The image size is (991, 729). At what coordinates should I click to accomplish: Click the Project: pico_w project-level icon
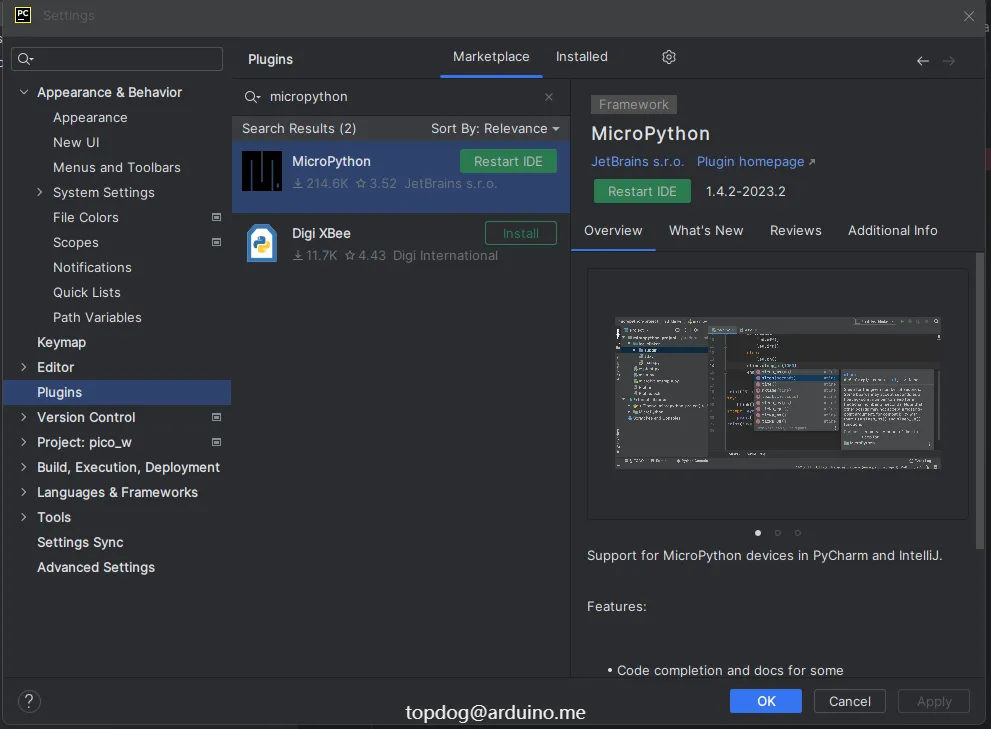click(x=216, y=442)
